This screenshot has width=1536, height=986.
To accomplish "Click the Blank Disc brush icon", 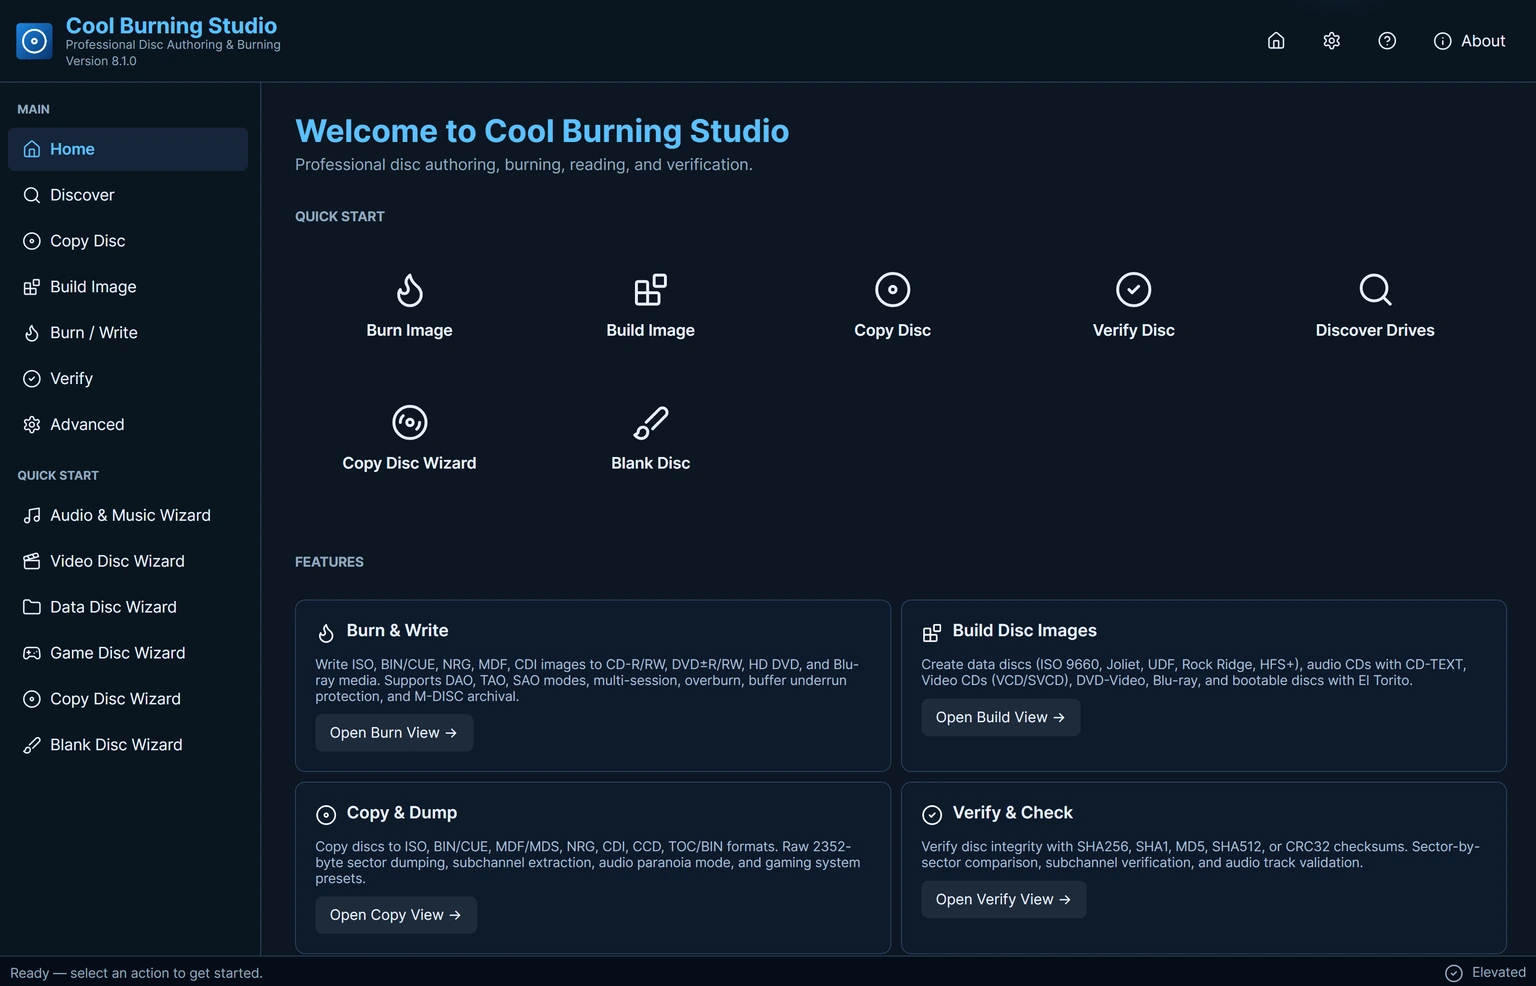I will [x=650, y=423].
